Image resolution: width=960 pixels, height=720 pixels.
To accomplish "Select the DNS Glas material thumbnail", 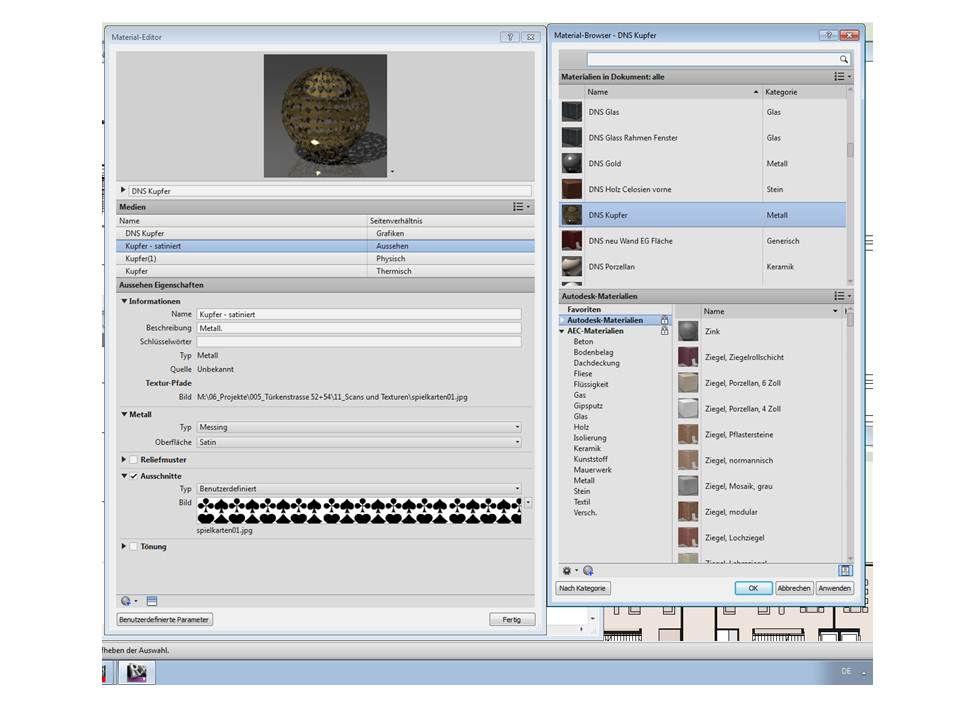I will [x=572, y=112].
